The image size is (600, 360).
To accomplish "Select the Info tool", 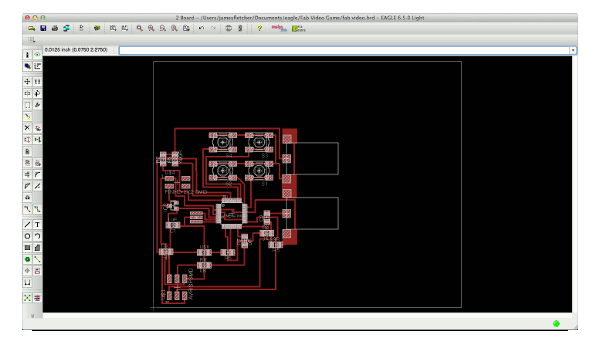I will point(27,55).
